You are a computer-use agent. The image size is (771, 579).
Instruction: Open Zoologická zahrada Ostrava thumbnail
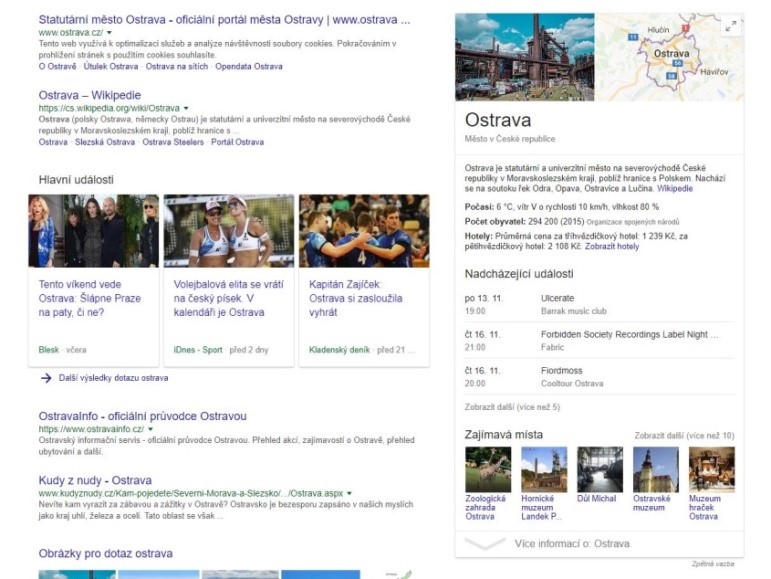click(488, 469)
